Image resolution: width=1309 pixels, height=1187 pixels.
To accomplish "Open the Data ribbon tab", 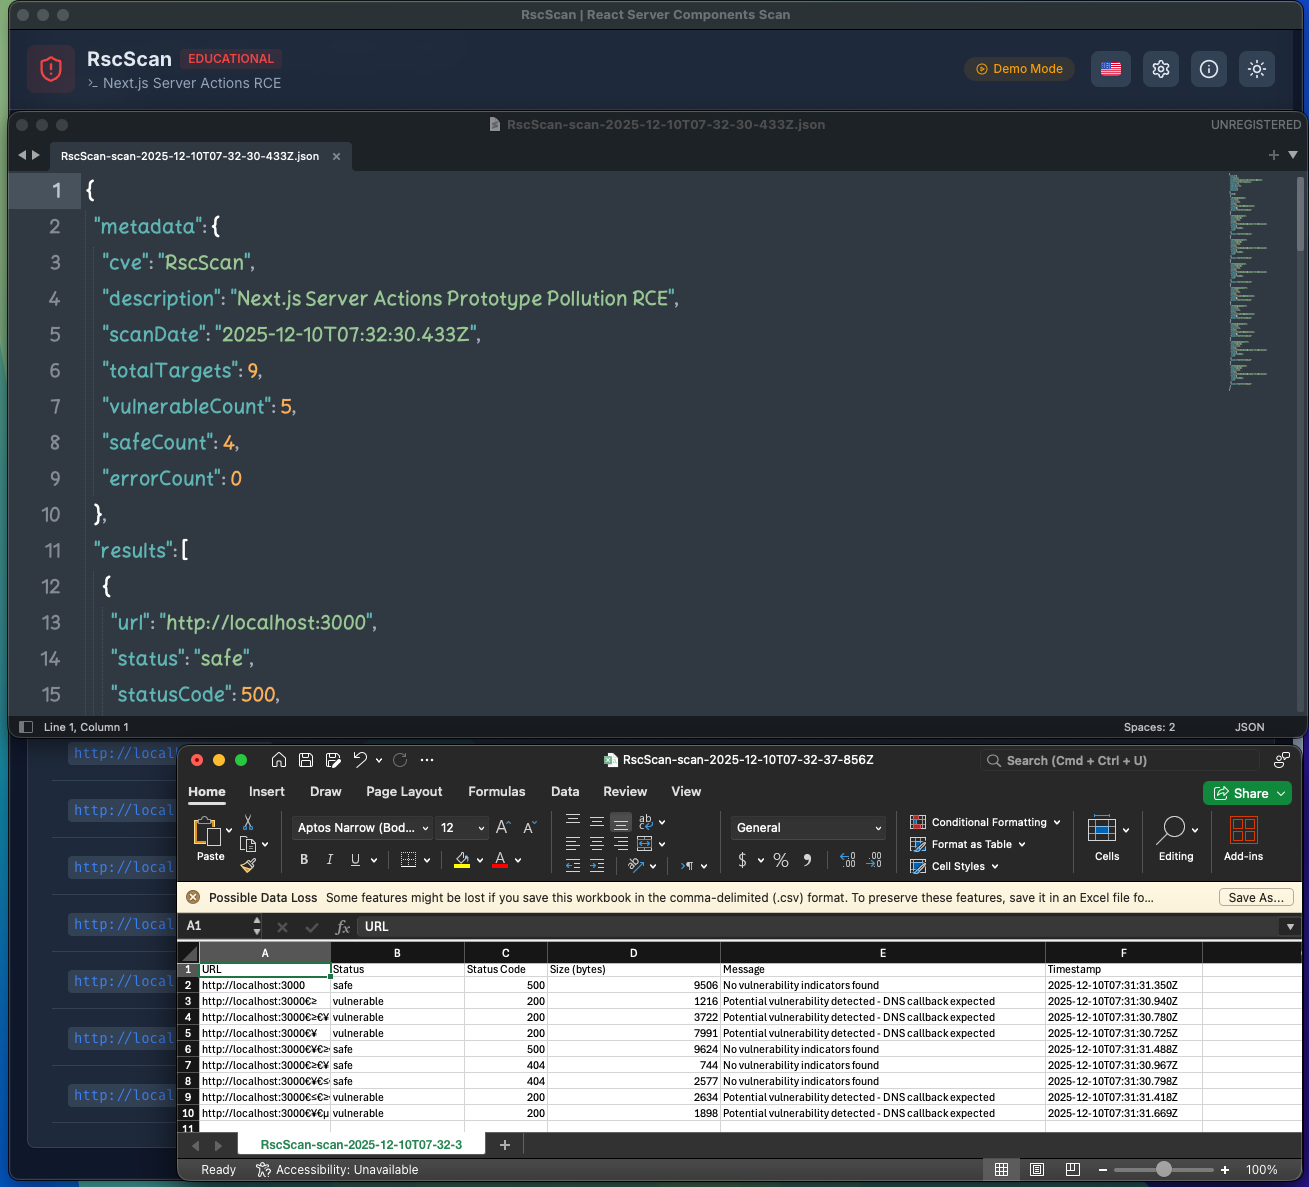I will coord(565,791).
